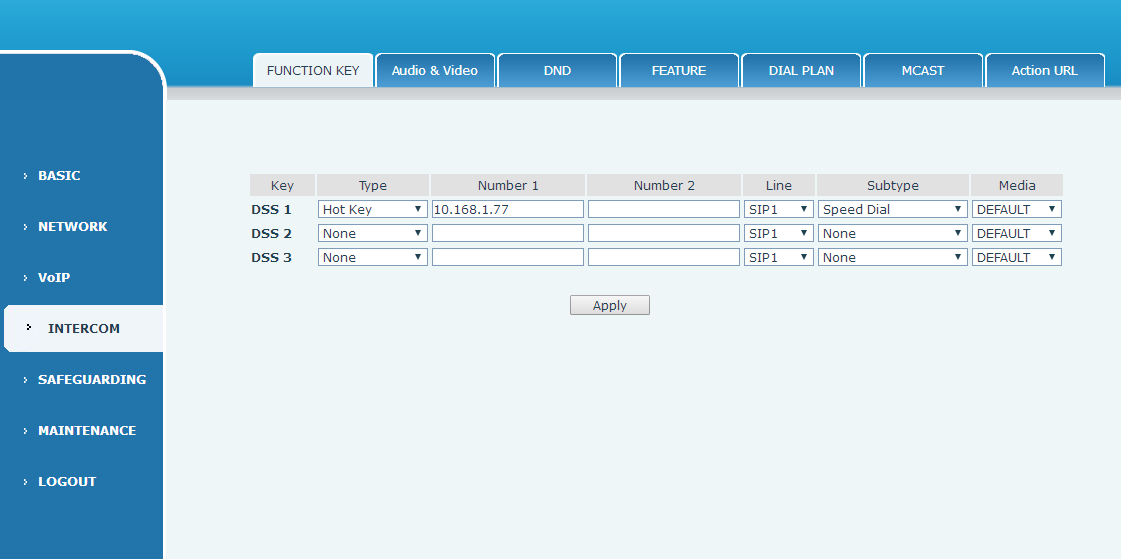Open the FEATURE tab
Viewport: 1121px width, 559px height.
pyautogui.click(x=679, y=71)
